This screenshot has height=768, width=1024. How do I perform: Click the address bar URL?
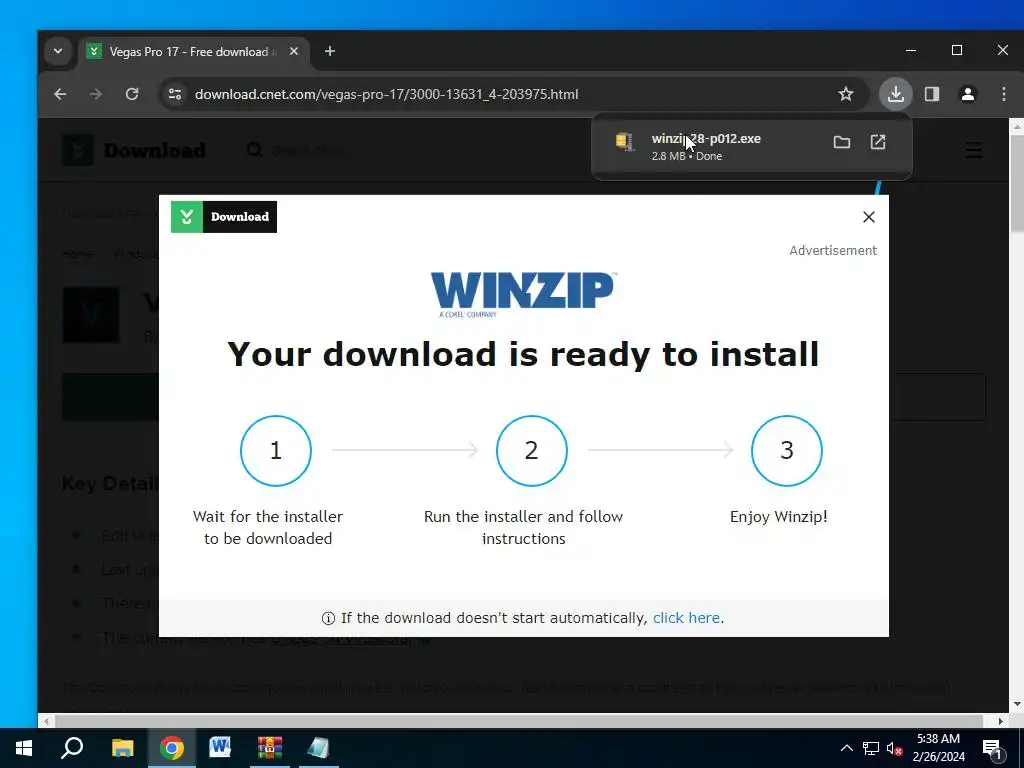[387, 94]
